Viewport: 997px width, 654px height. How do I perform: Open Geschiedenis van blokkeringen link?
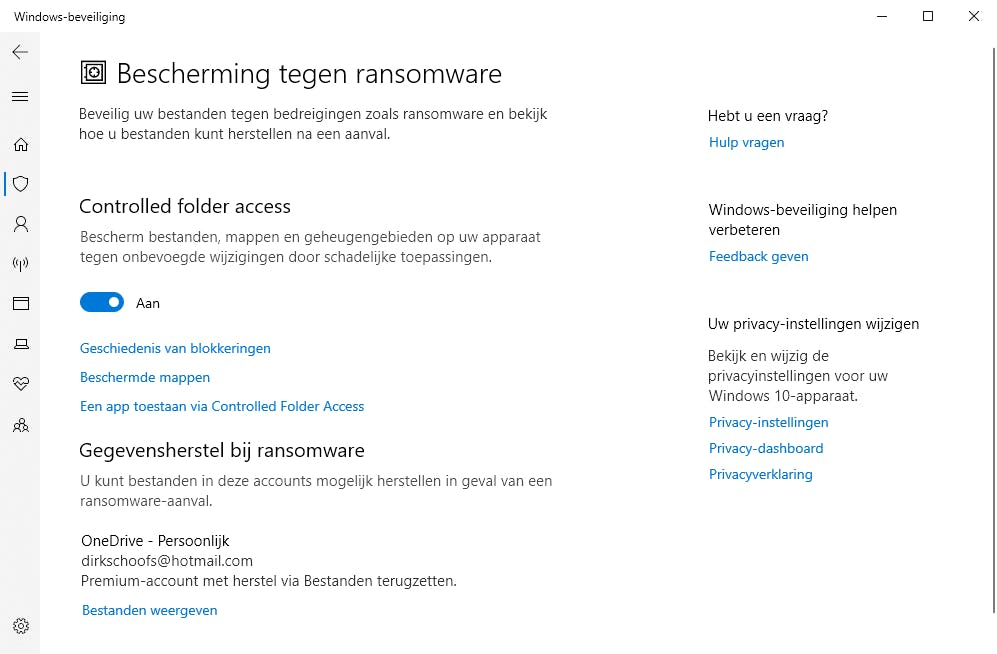(175, 348)
